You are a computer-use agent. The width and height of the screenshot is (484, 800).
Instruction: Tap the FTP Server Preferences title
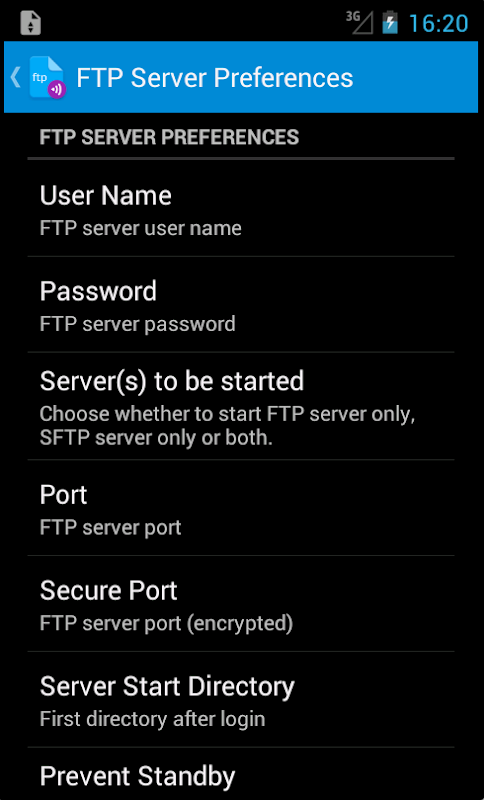point(215,78)
